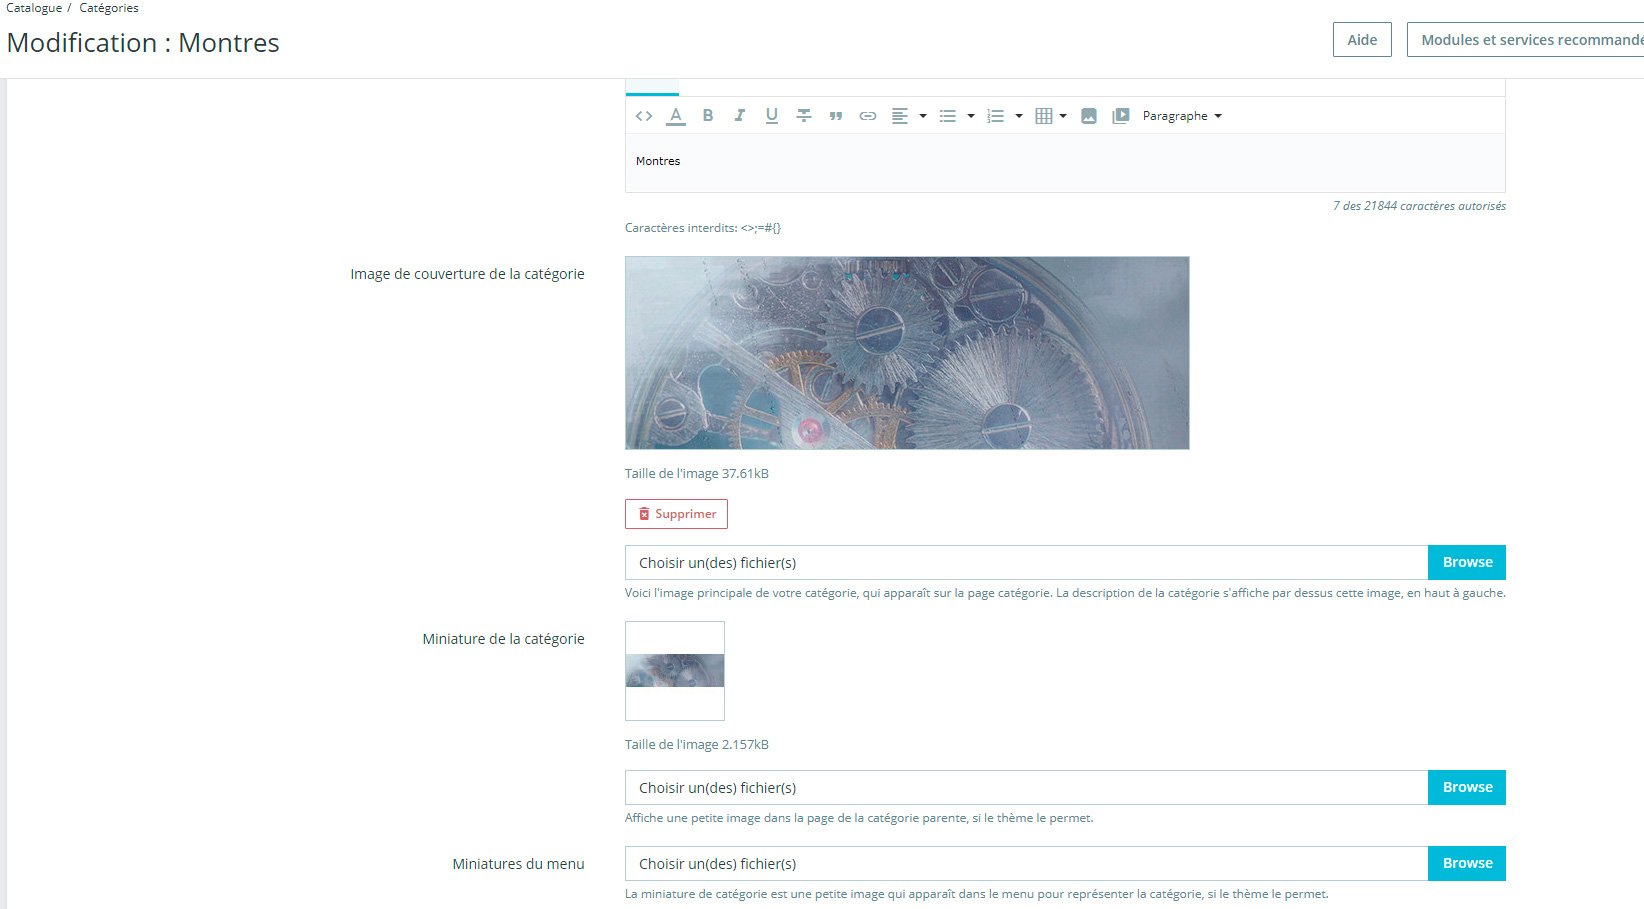Screen dimensions: 1644x909
Task: Insert an image via editor toolbar
Action: (1089, 116)
